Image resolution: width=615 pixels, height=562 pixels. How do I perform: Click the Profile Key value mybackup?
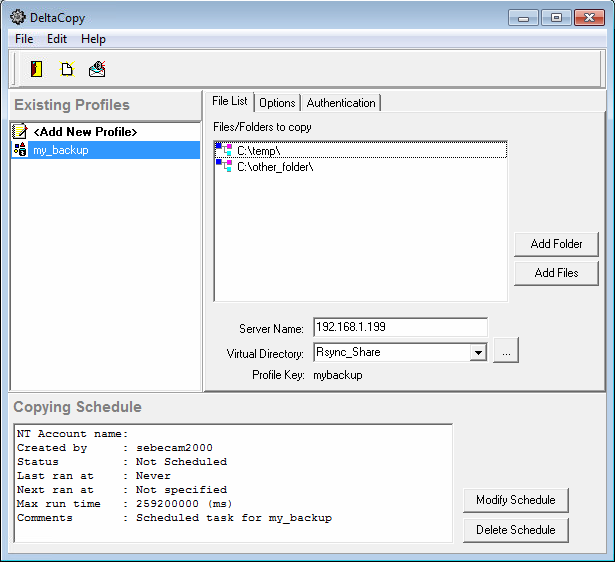[x=338, y=375]
